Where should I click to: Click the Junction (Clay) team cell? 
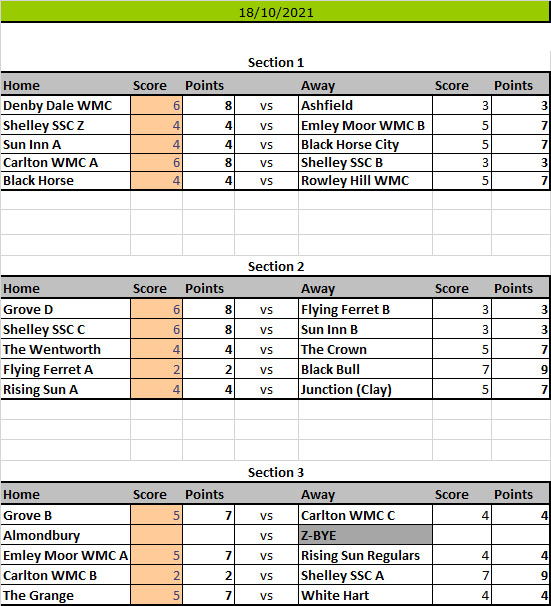[x=365, y=389]
